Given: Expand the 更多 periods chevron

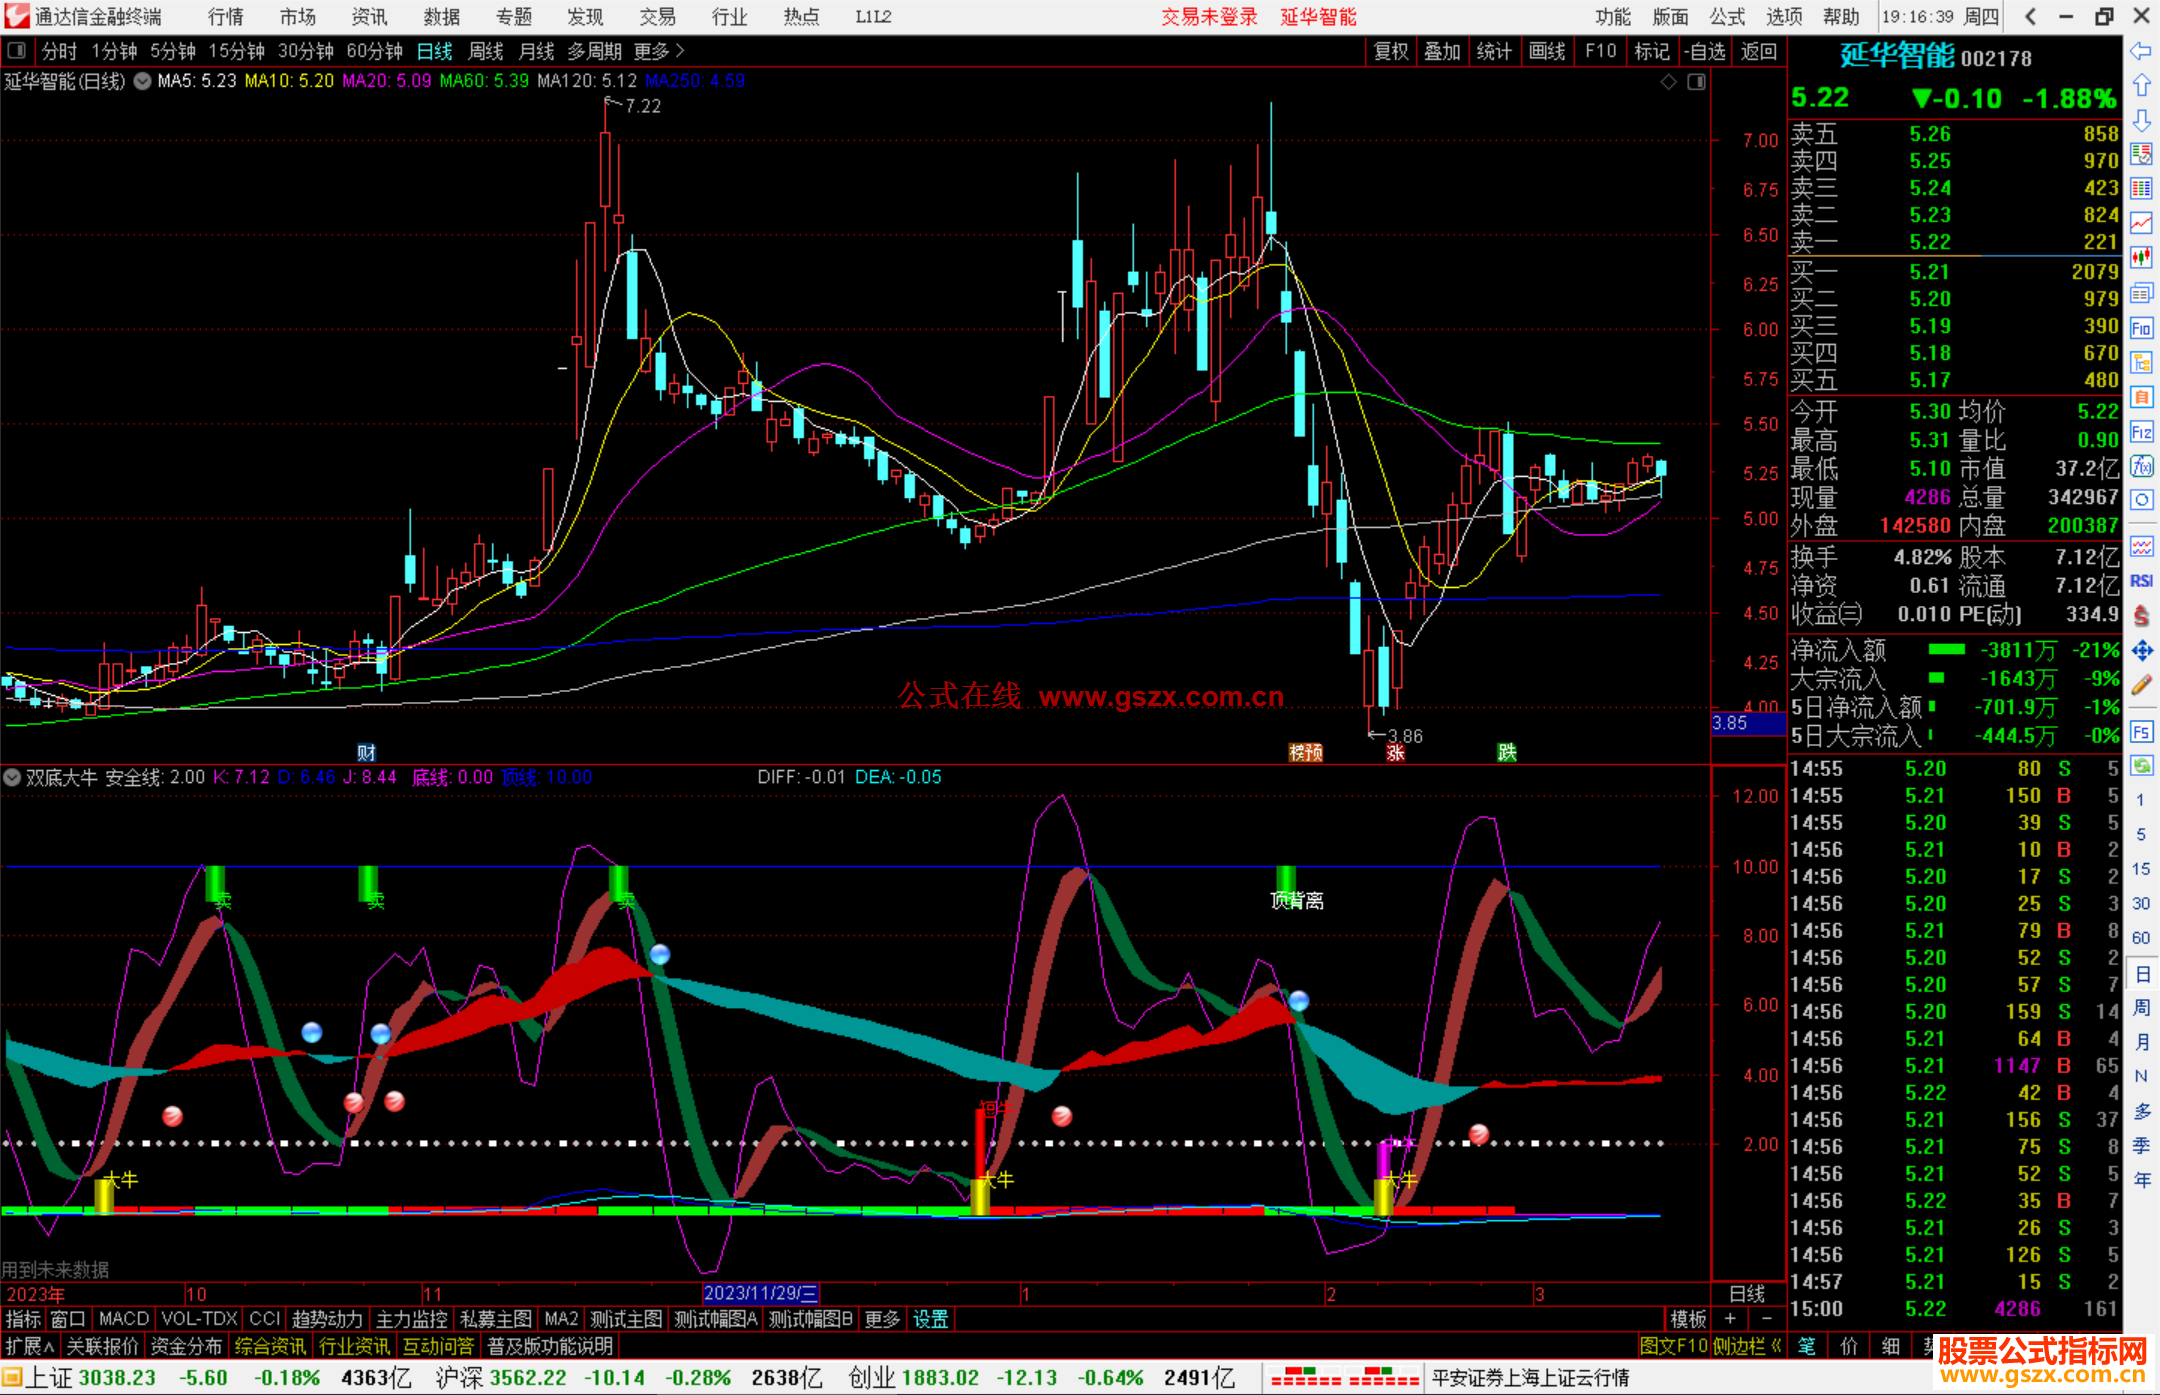Looking at the screenshot, I should [680, 51].
